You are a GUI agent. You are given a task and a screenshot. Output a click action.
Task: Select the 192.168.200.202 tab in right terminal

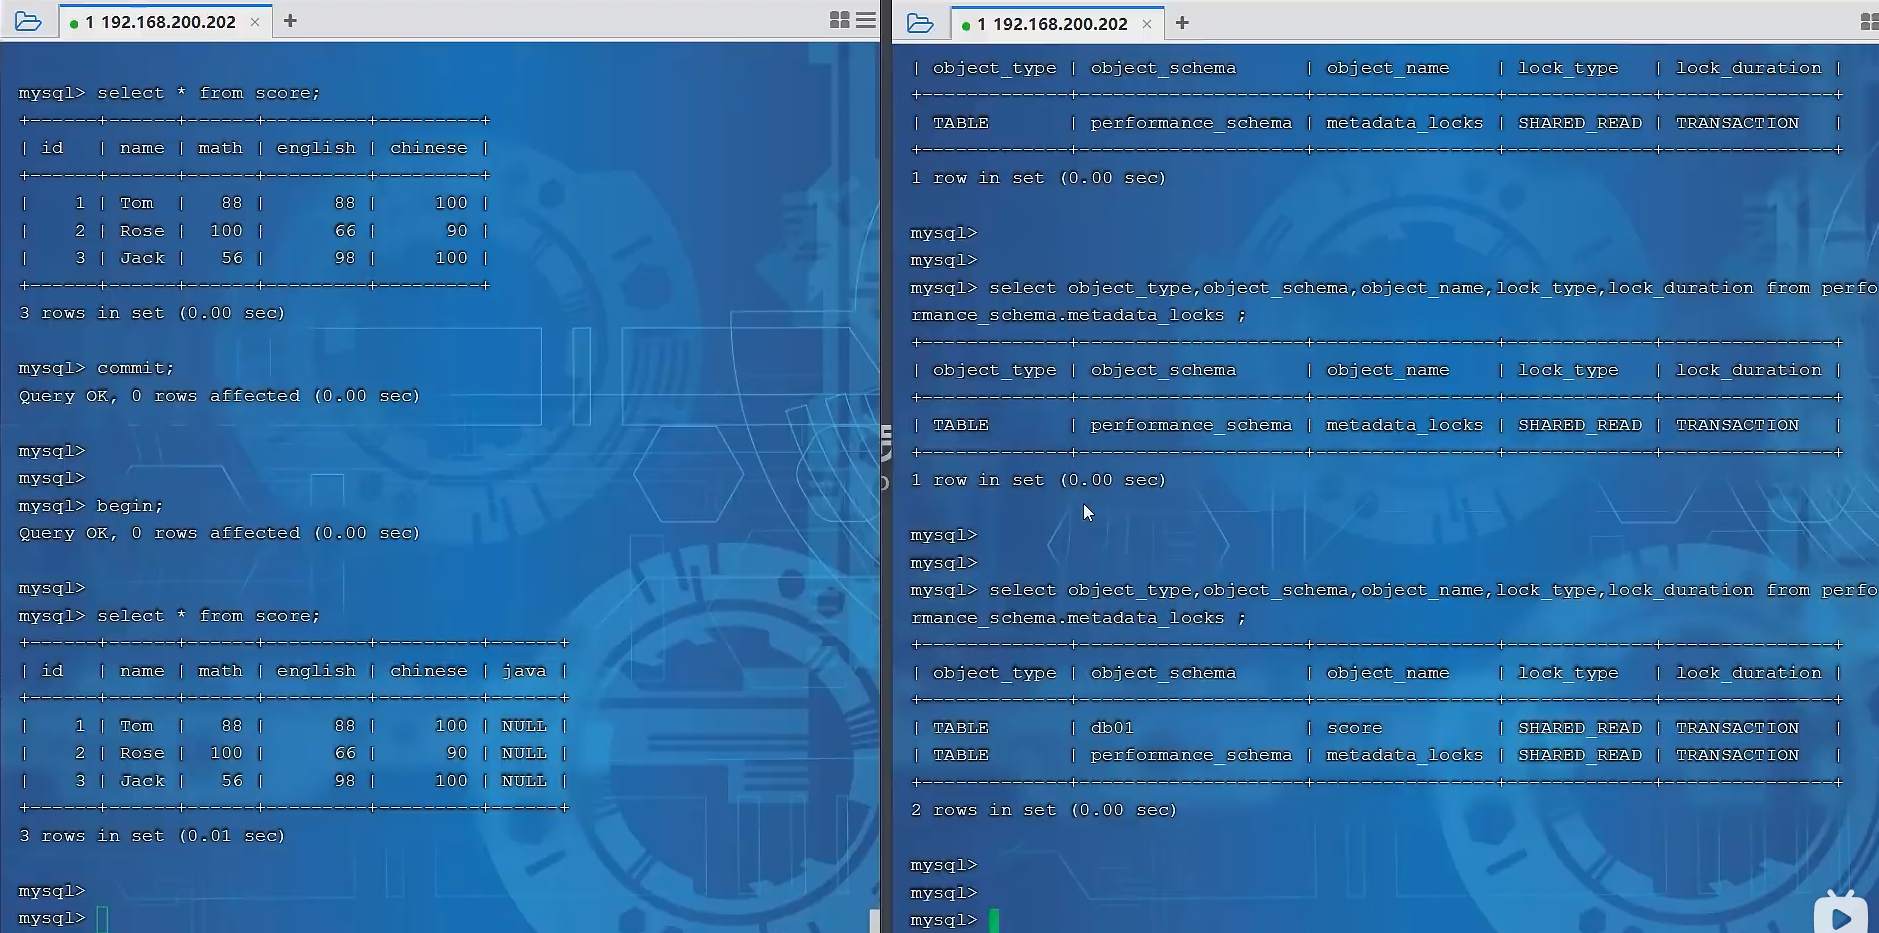click(x=1052, y=24)
